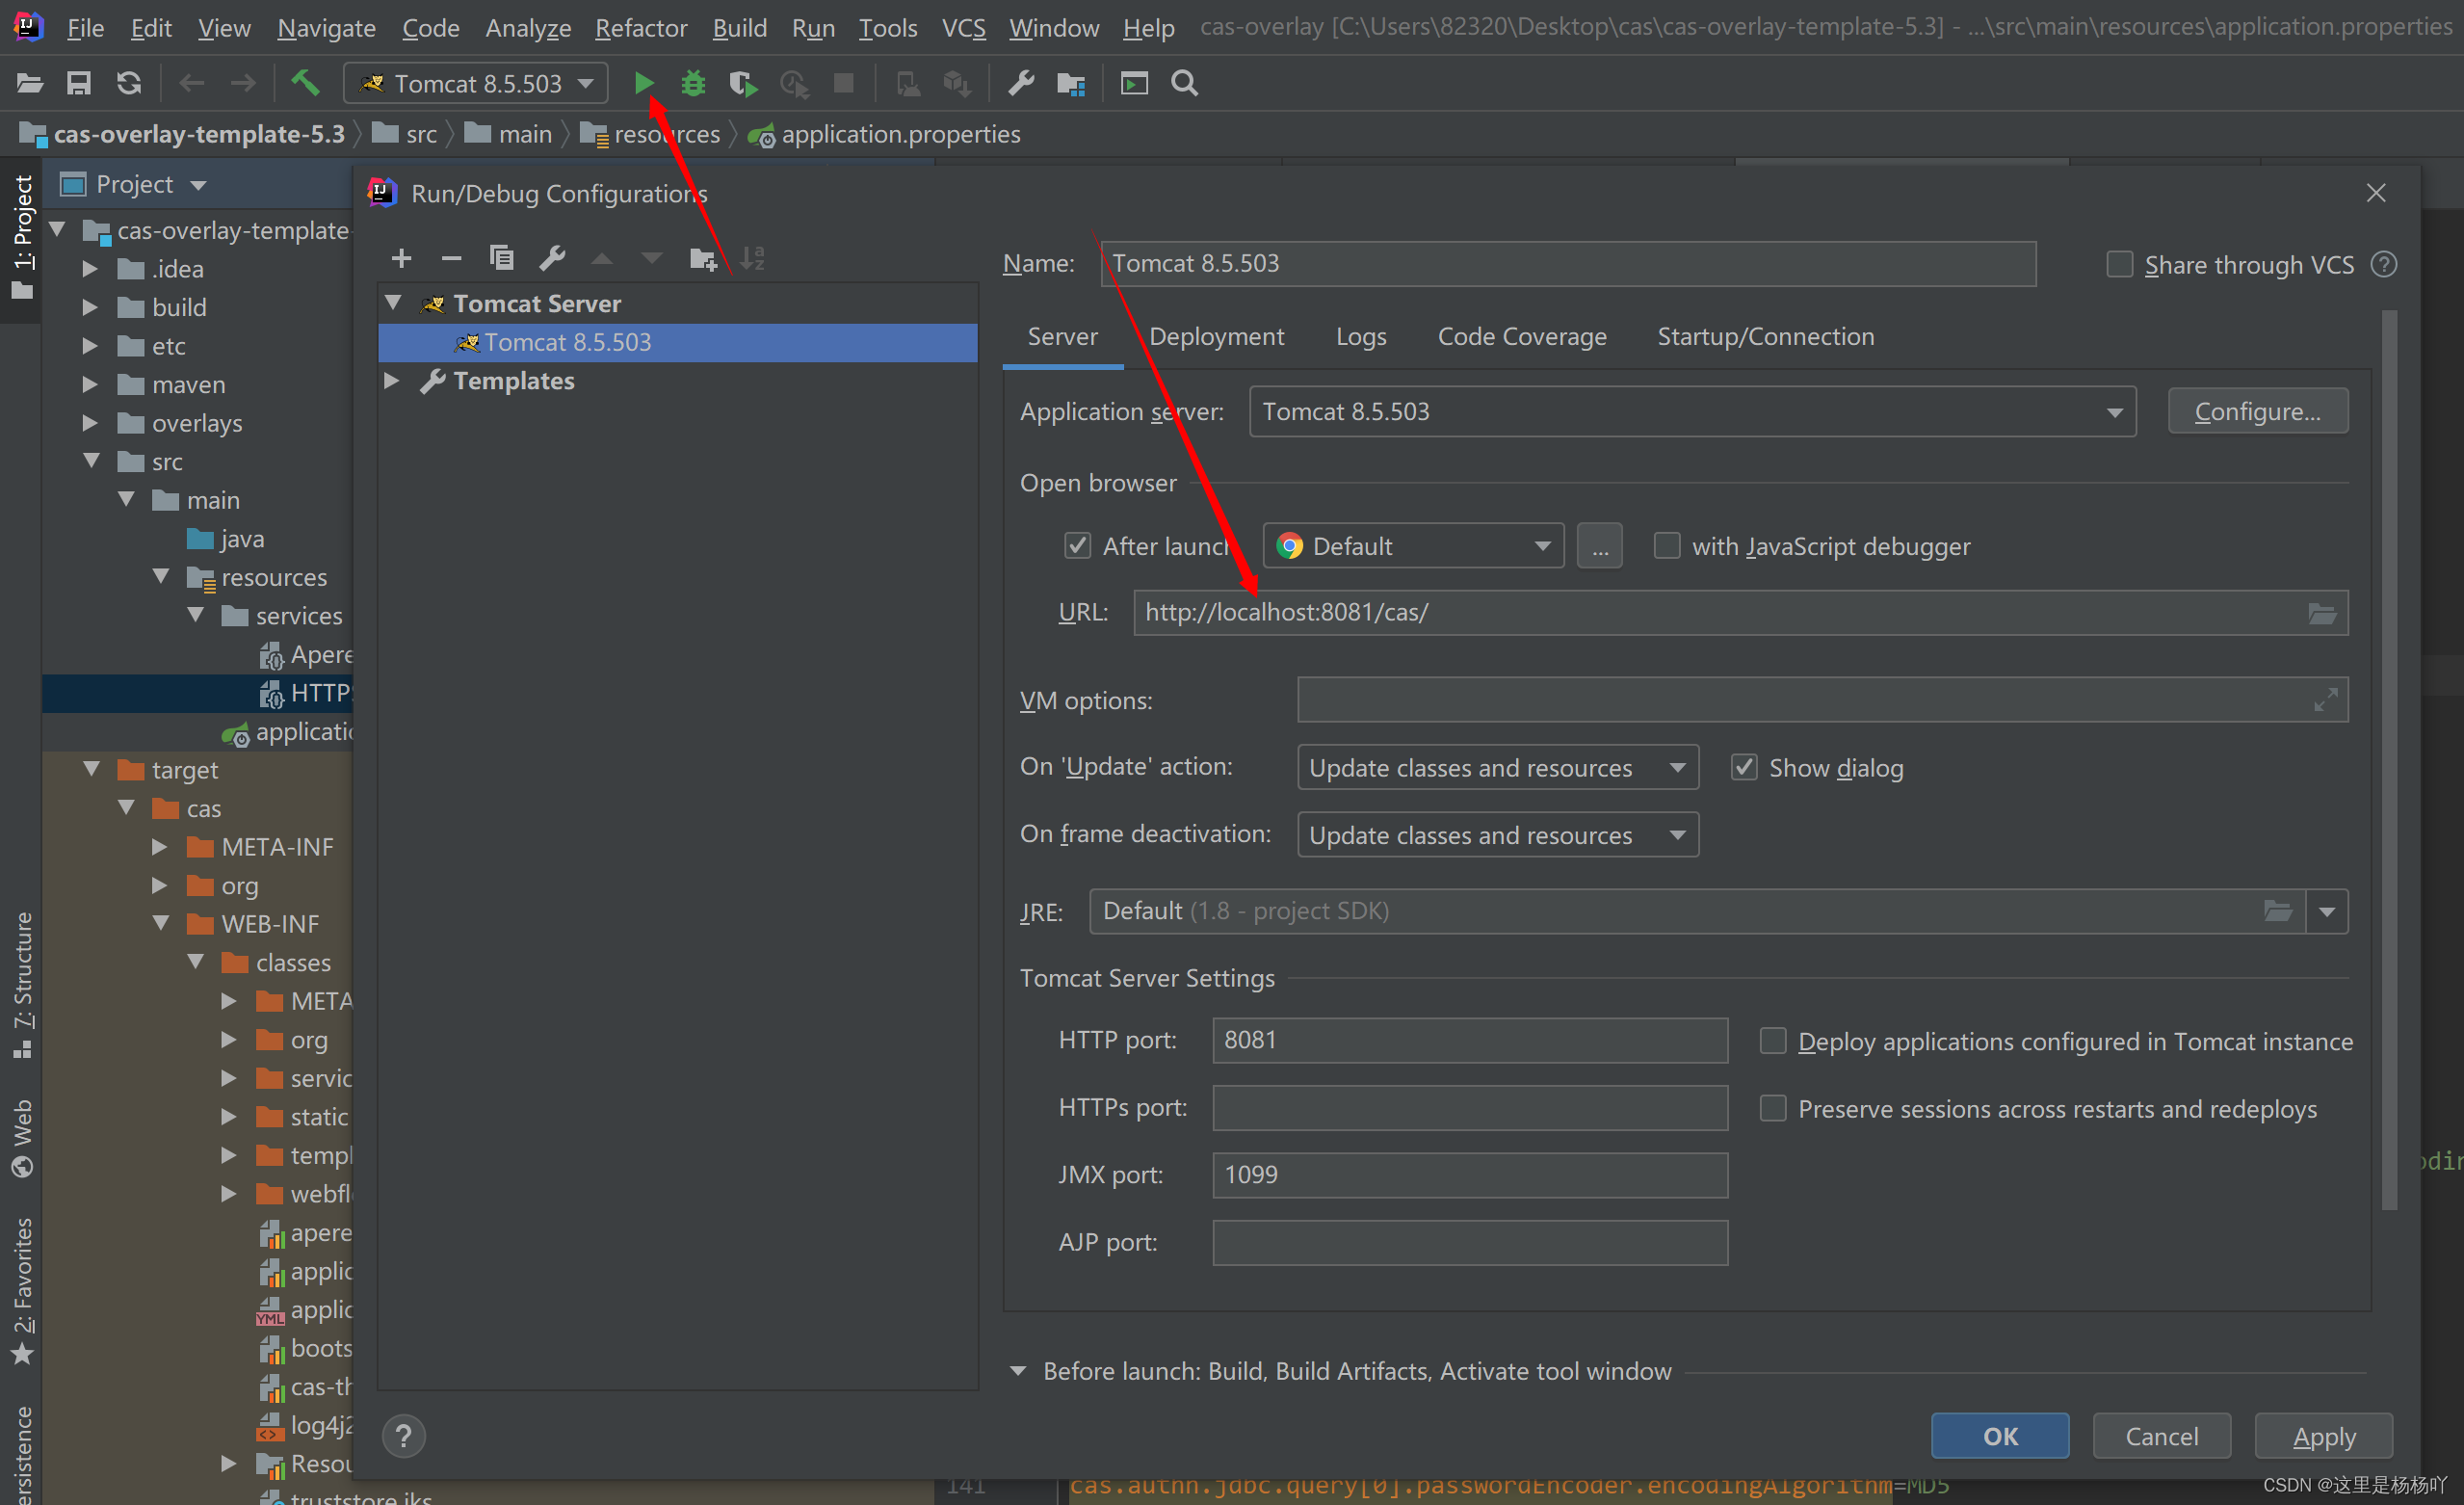
Task: Select Tomcat 8.5.503 configuration in tree
Action: tap(678, 342)
